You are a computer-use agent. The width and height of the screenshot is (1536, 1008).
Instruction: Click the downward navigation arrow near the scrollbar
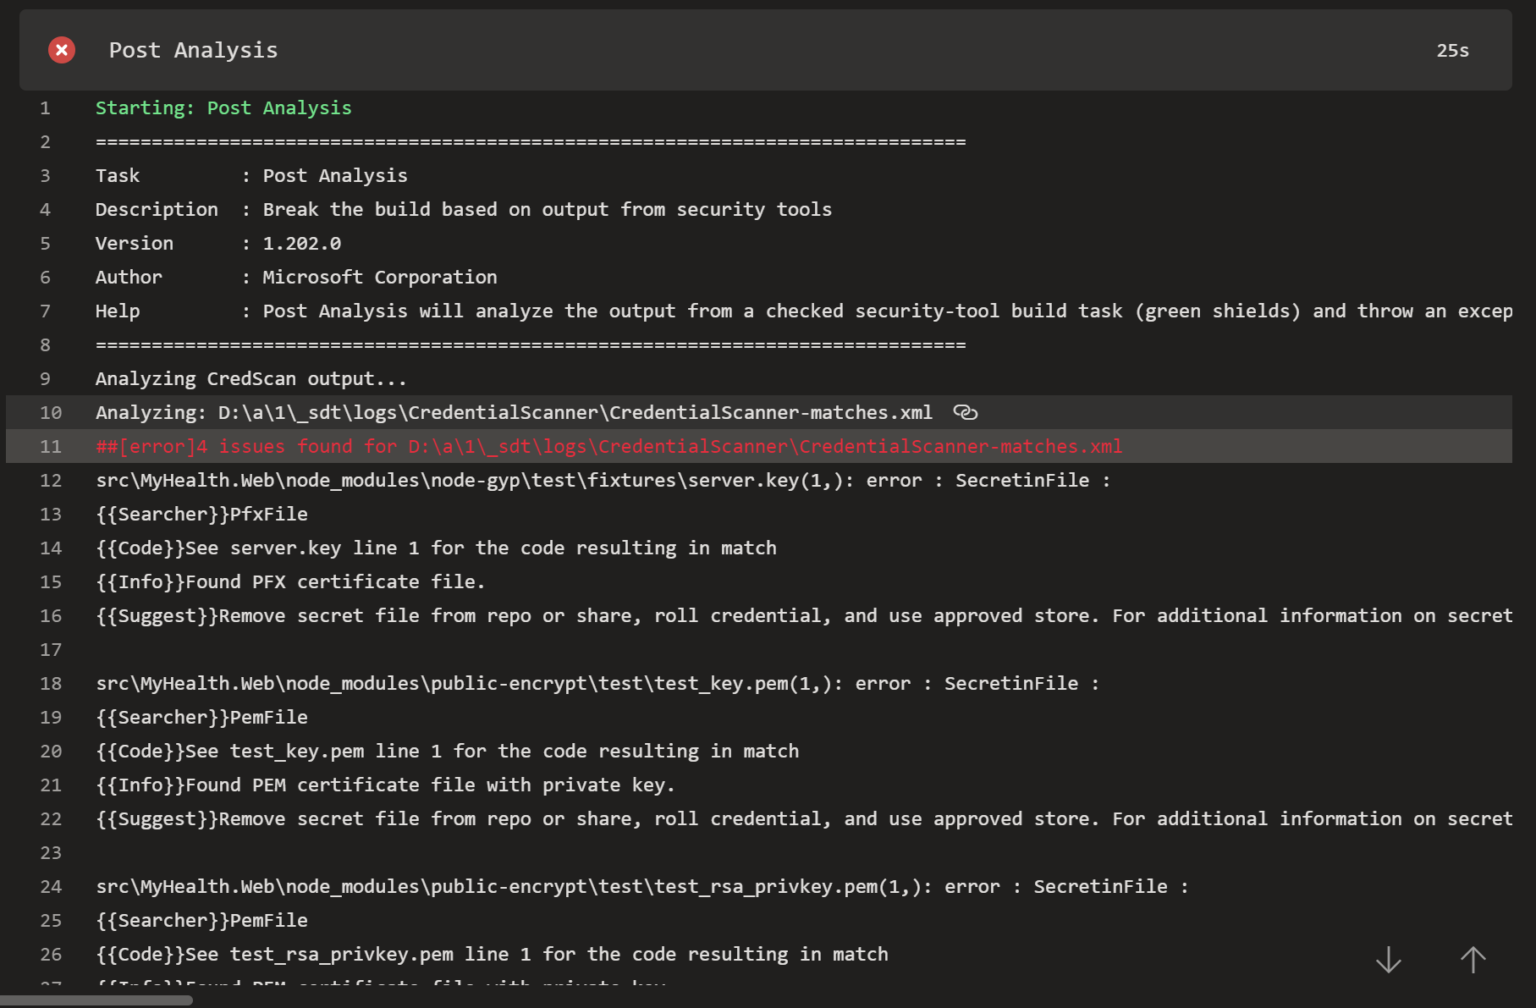[1388, 959]
